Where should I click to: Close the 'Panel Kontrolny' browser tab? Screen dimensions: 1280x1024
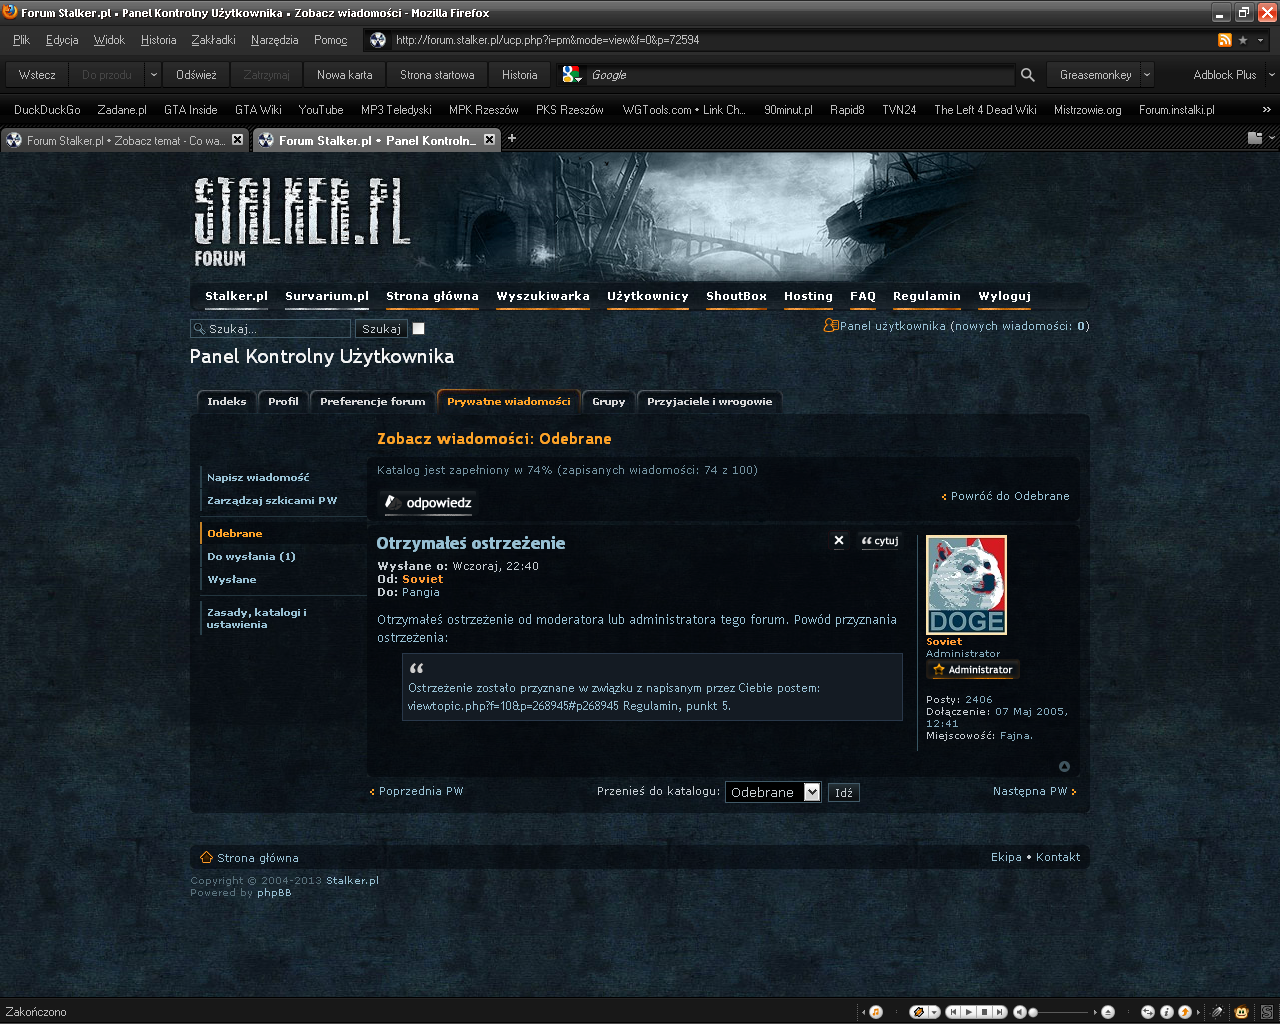click(489, 140)
